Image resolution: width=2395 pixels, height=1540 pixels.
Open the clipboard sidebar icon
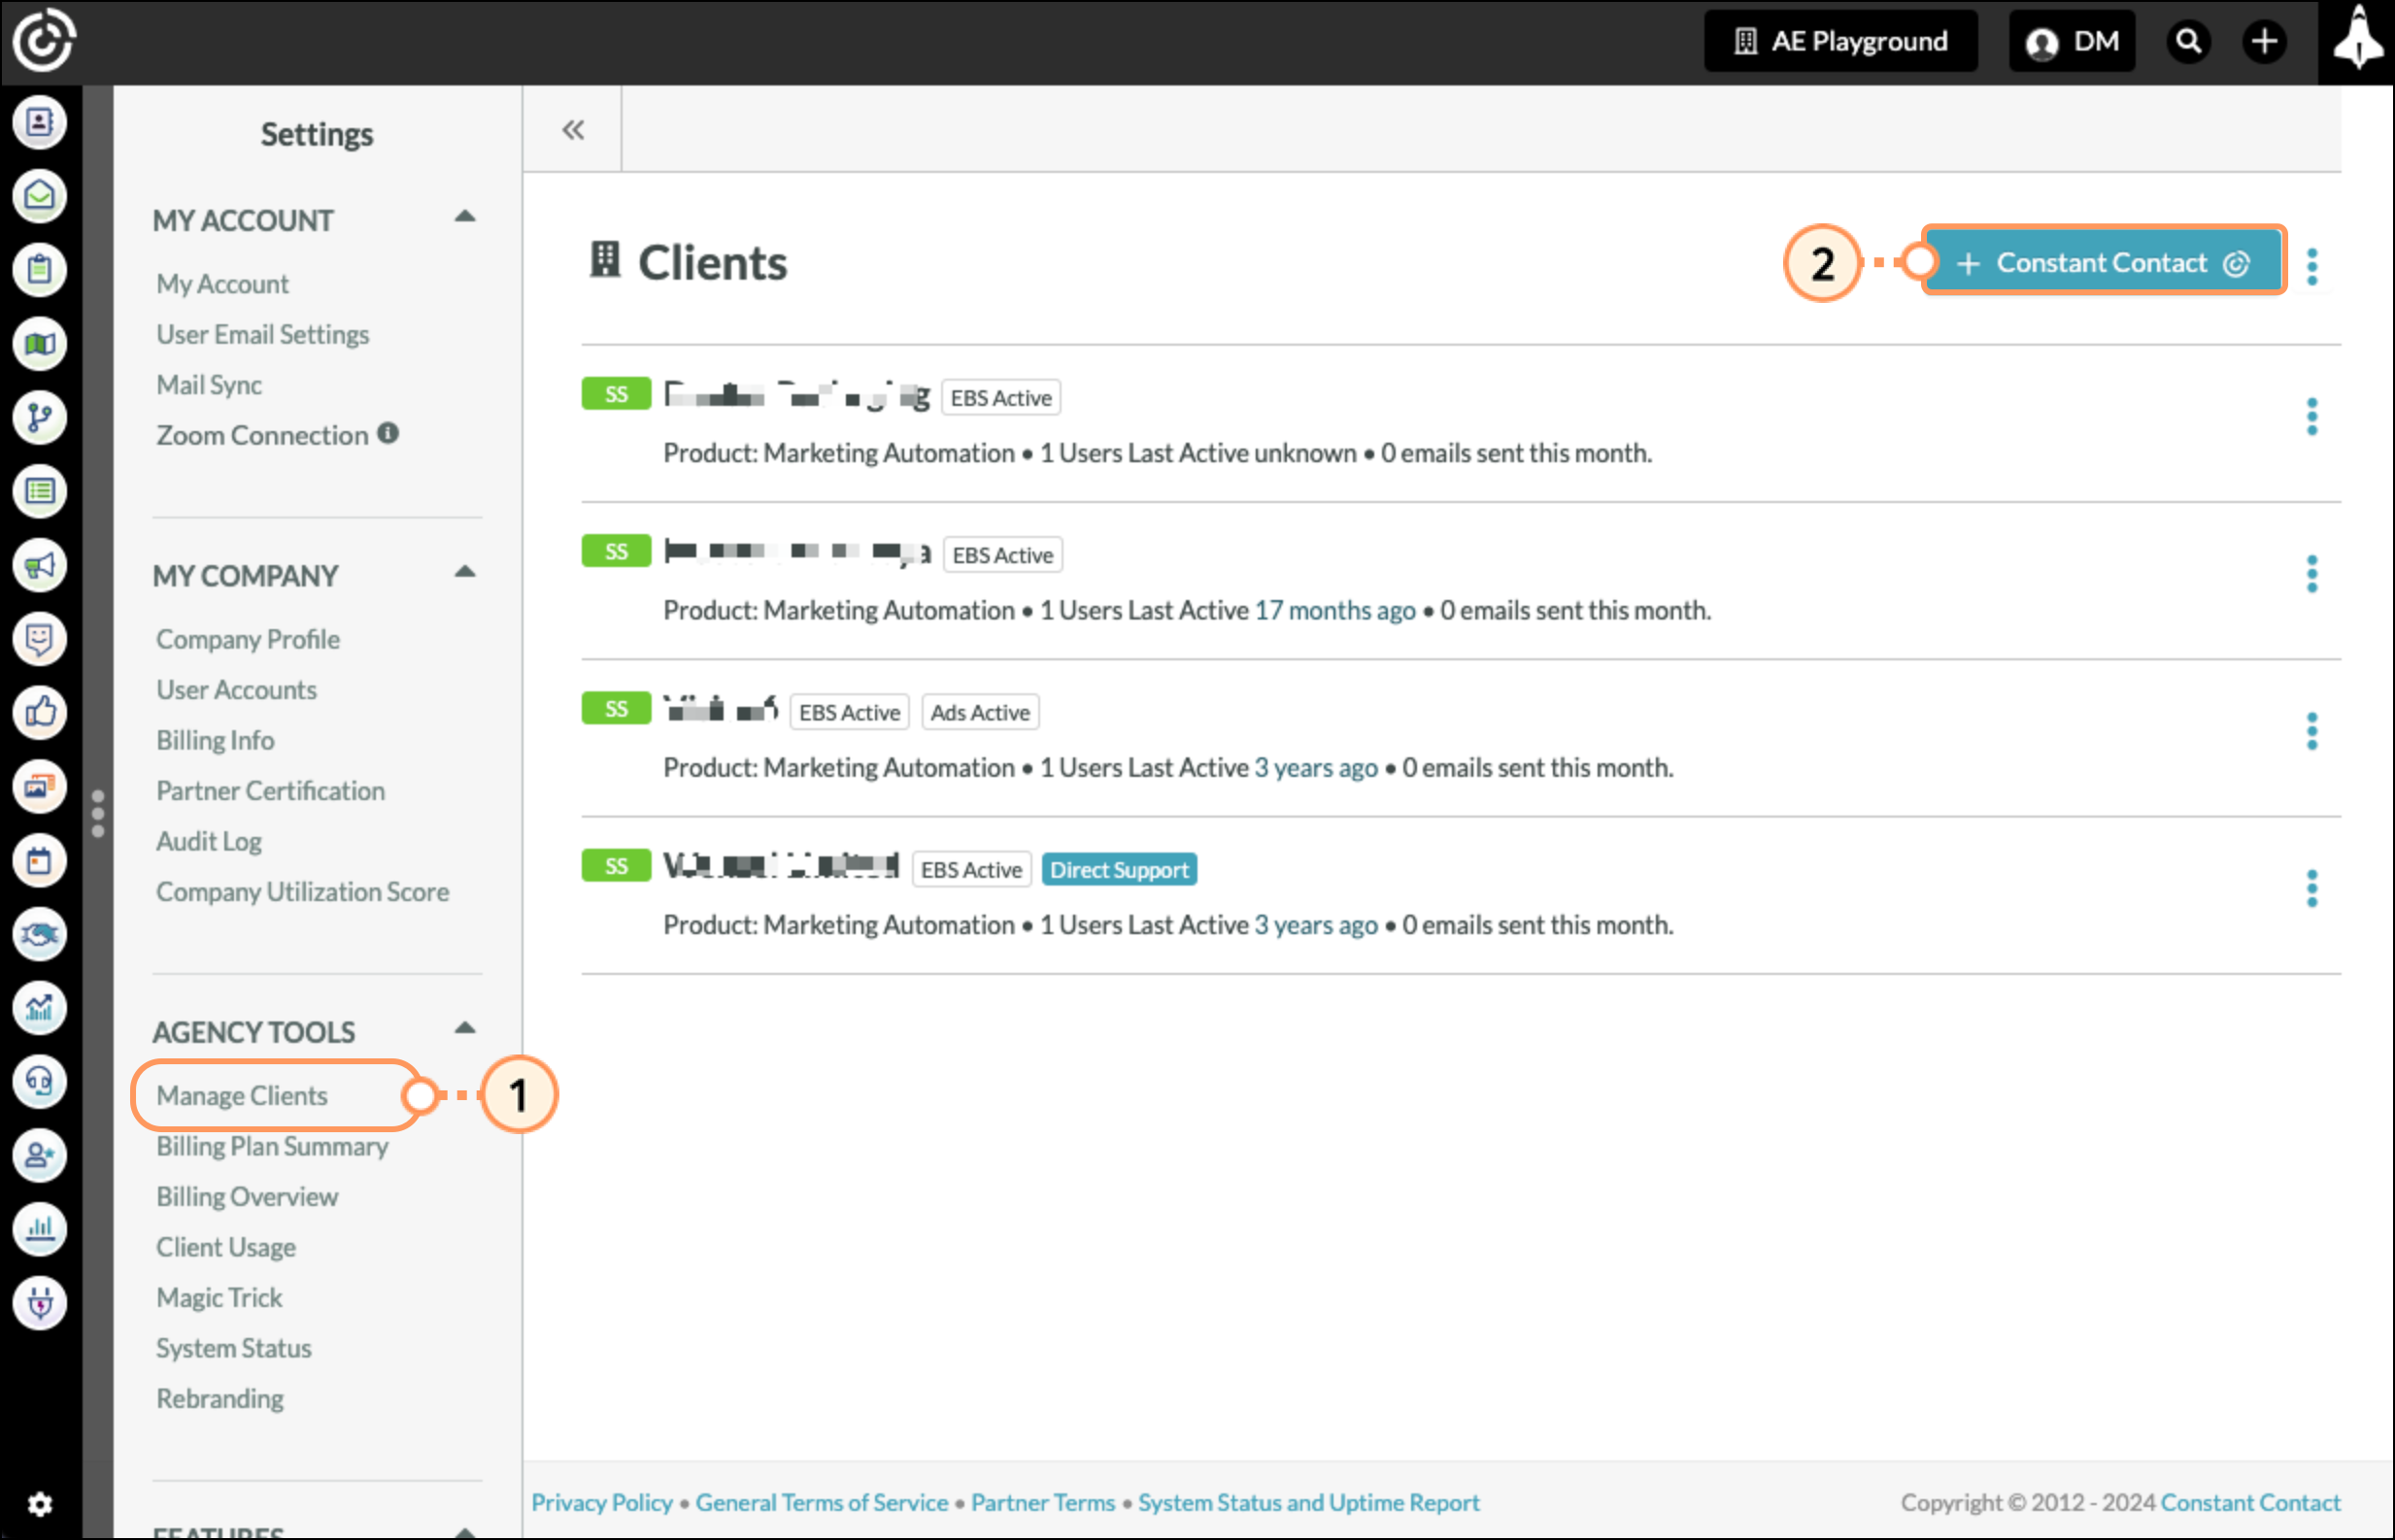pos(39,270)
